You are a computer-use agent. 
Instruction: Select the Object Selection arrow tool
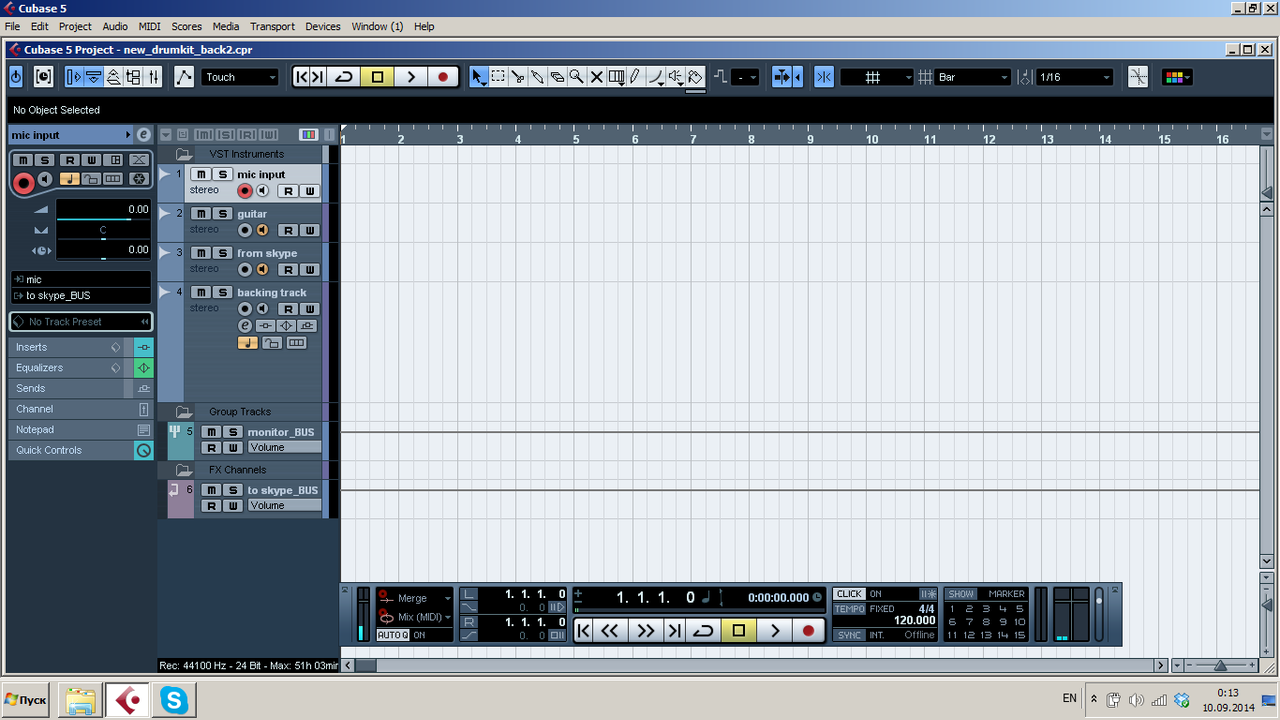(x=477, y=76)
